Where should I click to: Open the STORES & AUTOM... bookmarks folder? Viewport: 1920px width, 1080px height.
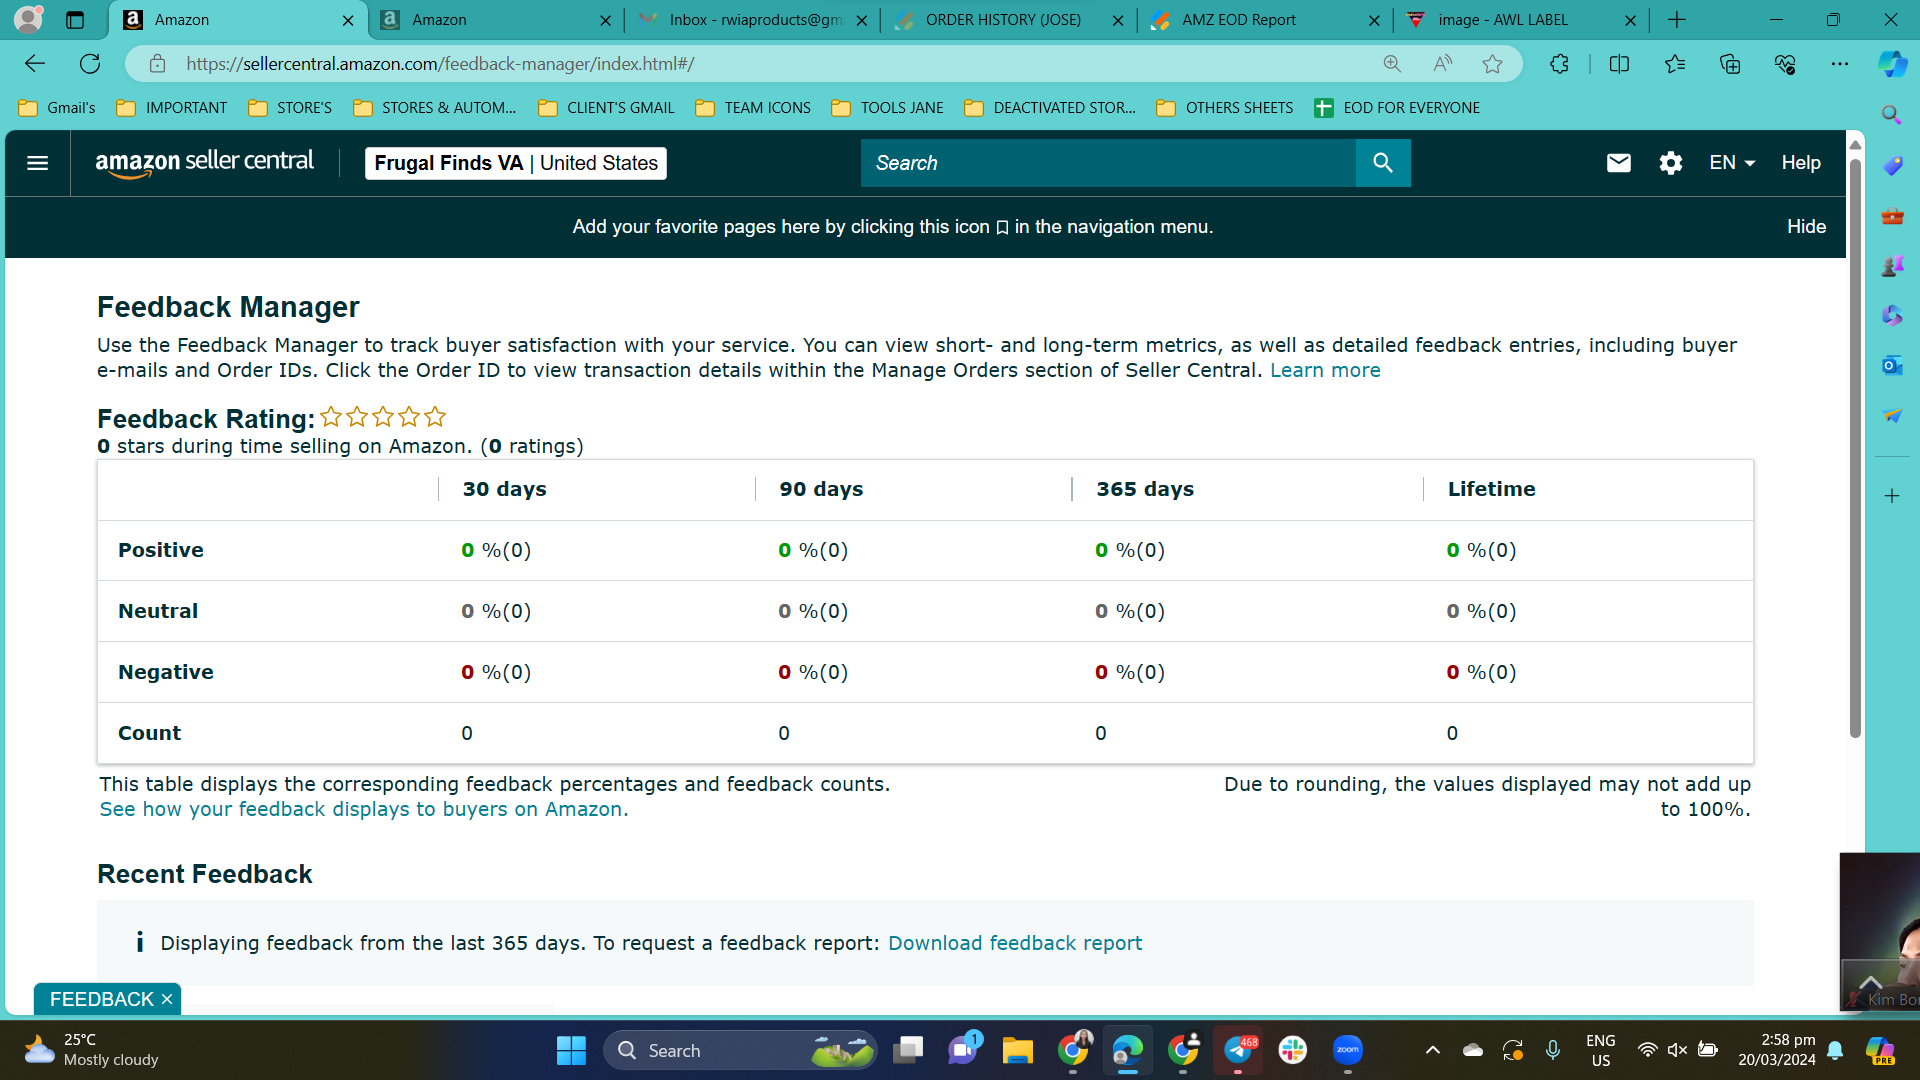coord(435,108)
